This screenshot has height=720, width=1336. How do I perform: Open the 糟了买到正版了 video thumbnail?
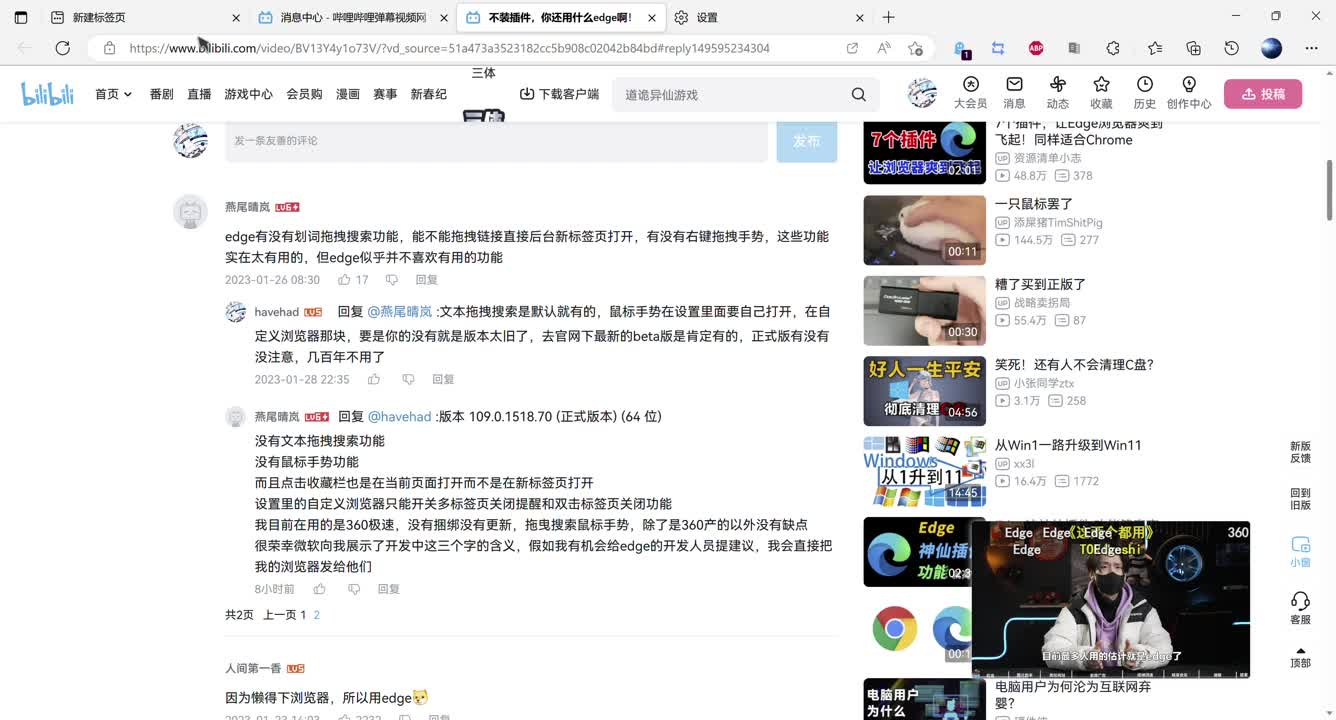[924, 310]
